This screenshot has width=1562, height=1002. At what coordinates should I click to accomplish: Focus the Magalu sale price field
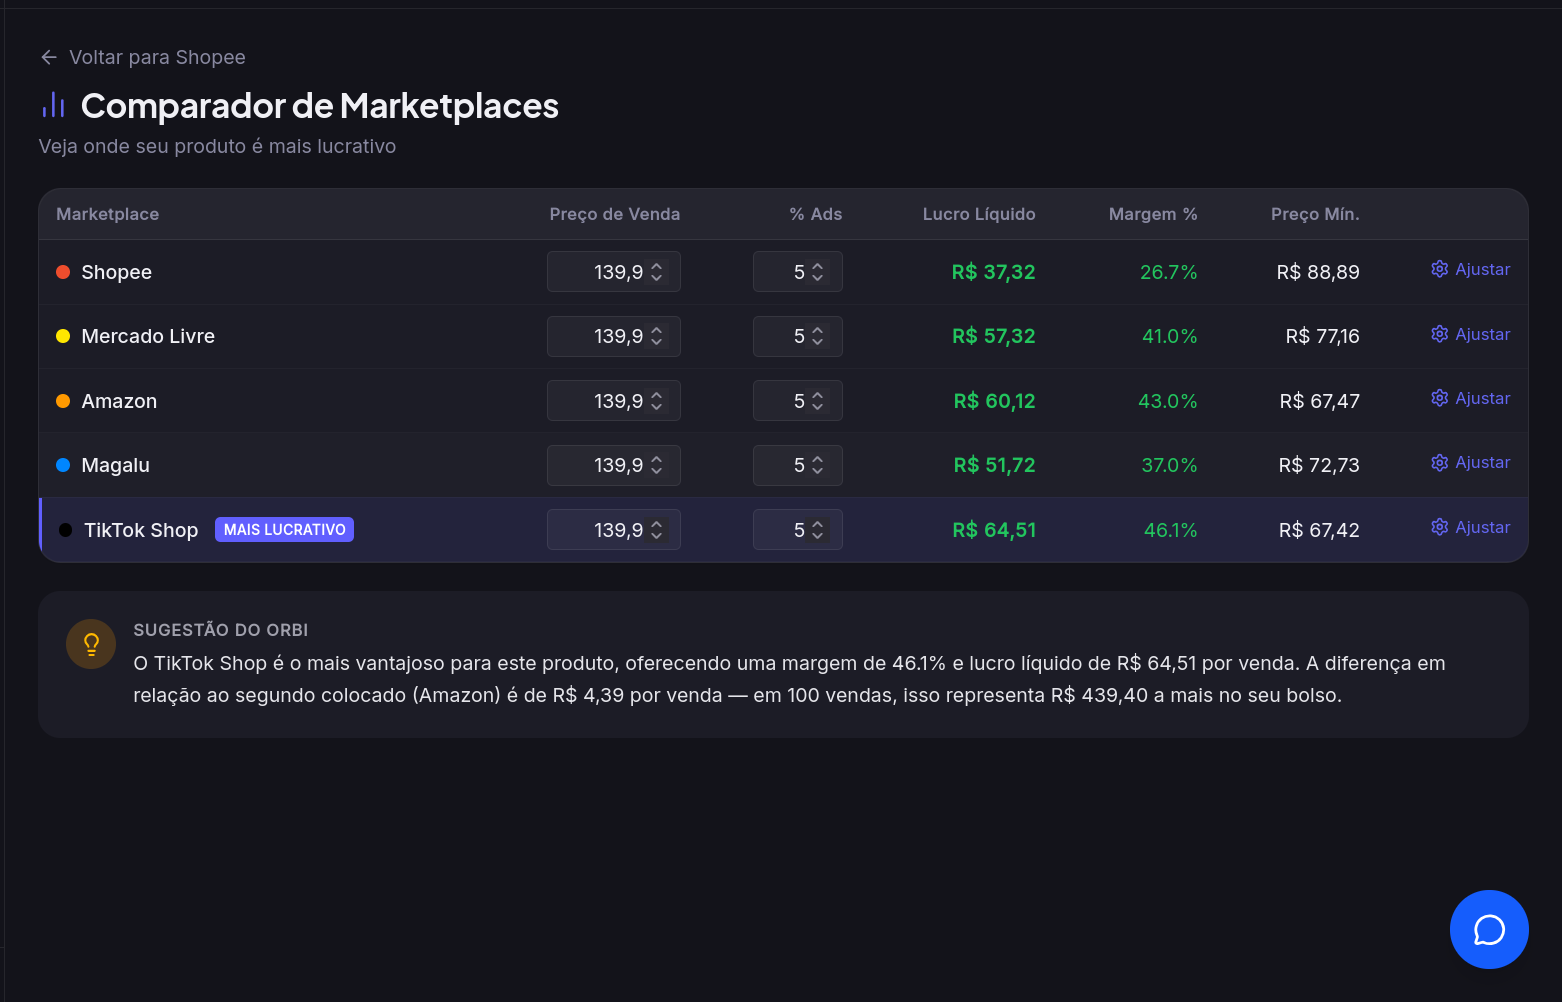tap(613, 465)
